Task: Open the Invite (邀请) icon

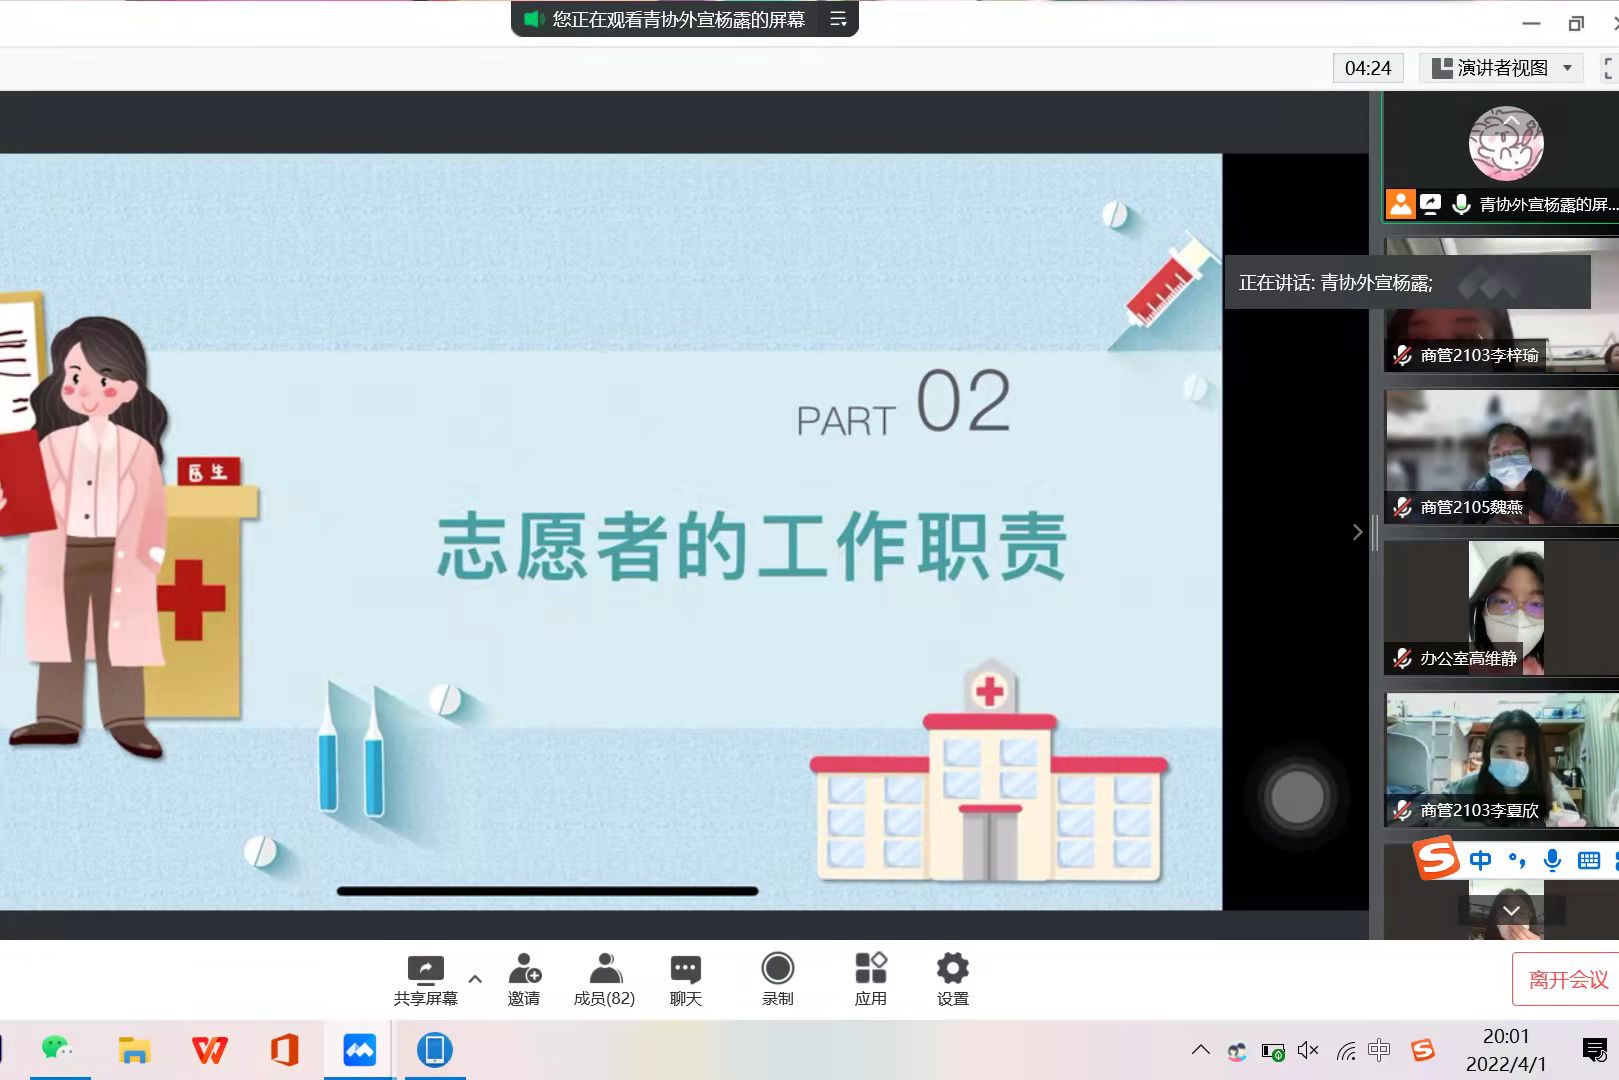Action: [524, 979]
